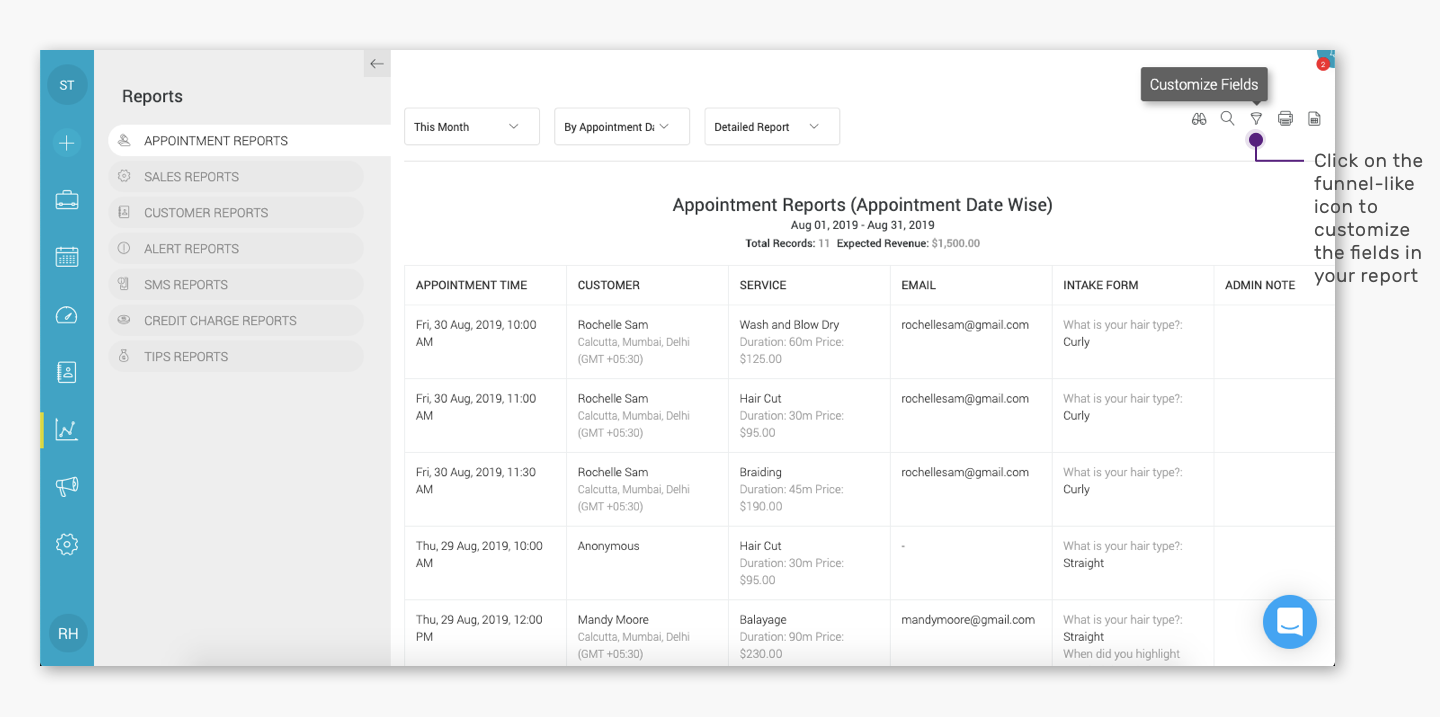
Task: Click the funnel icon to customize fields
Action: [1256, 119]
